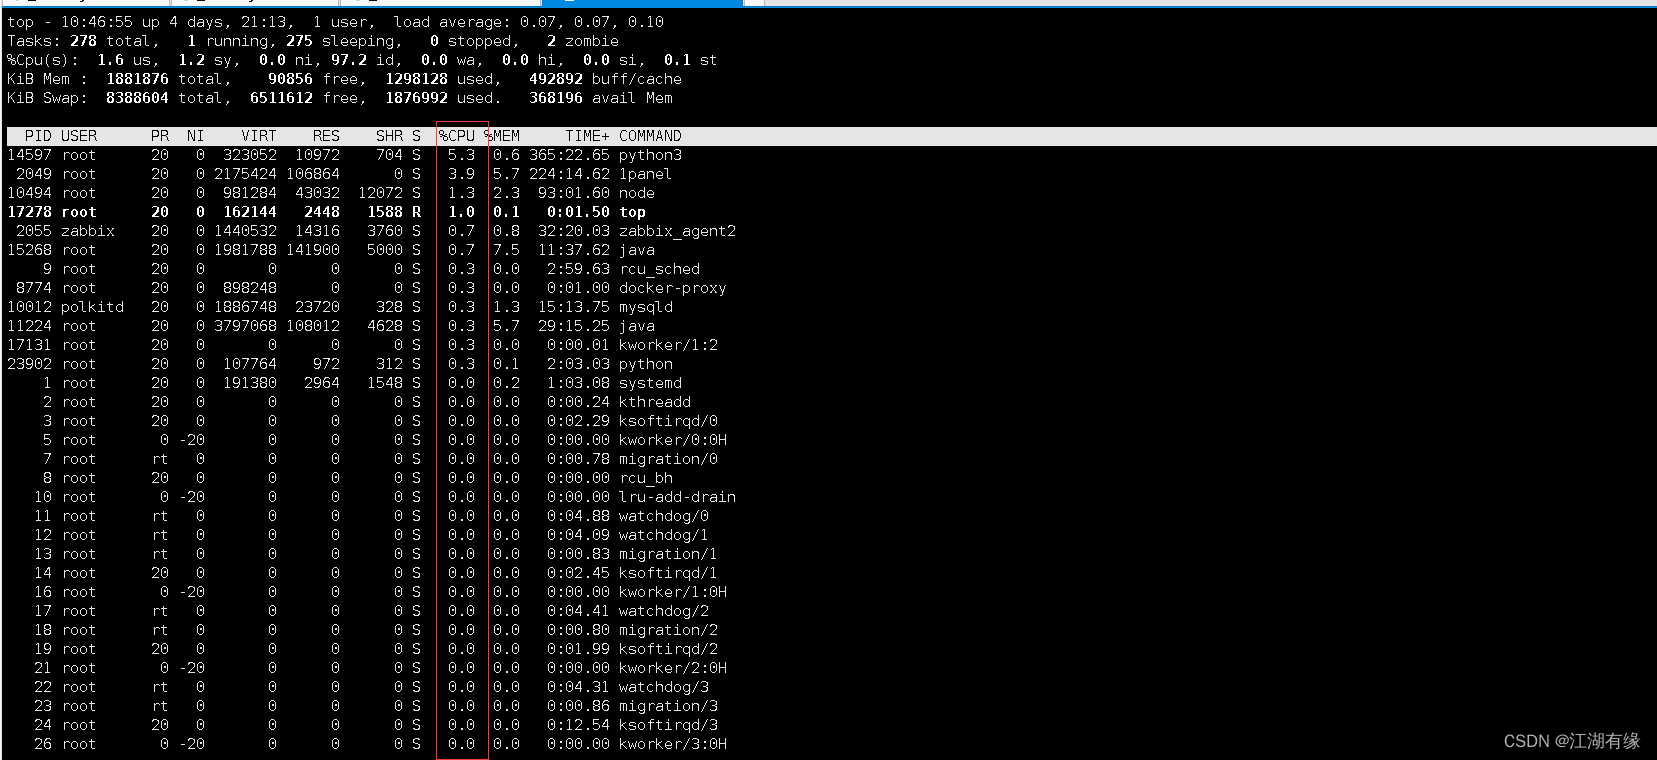
Task: Click bold PID 17278 of top process
Action: point(29,212)
